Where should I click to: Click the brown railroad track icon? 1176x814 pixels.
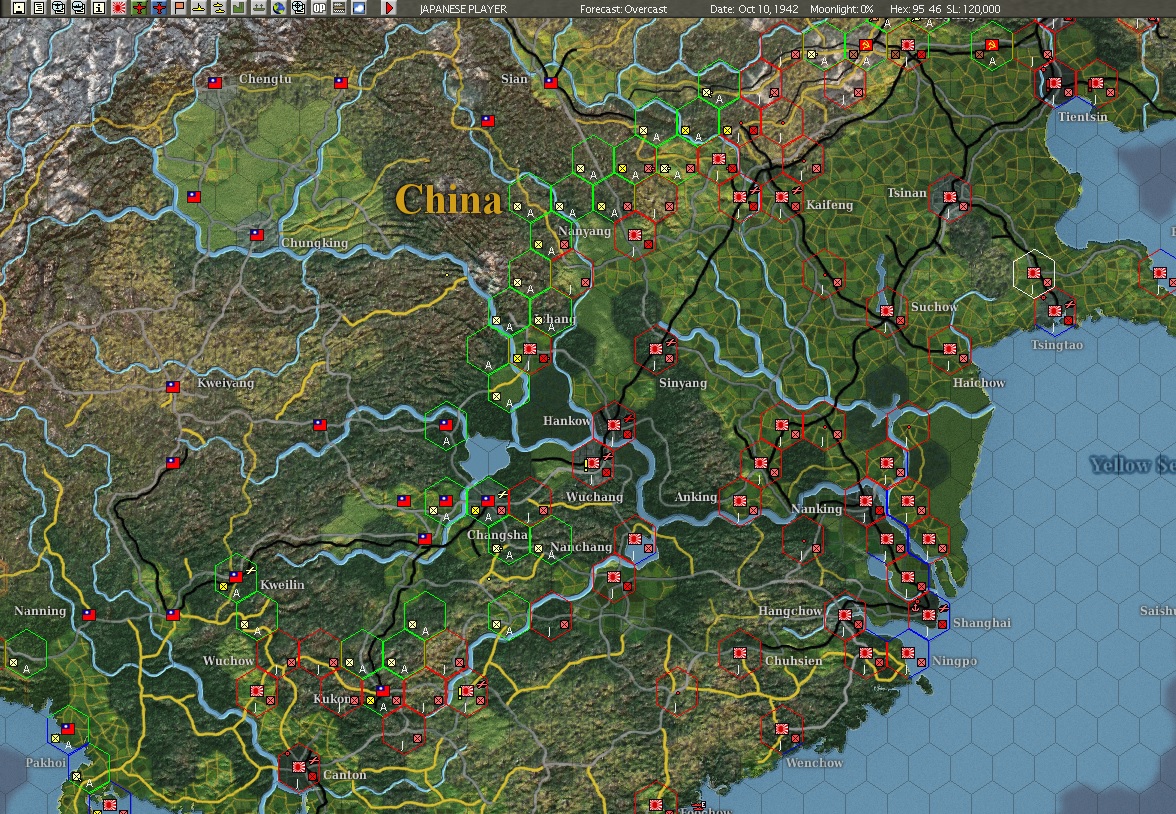[338, 8]
